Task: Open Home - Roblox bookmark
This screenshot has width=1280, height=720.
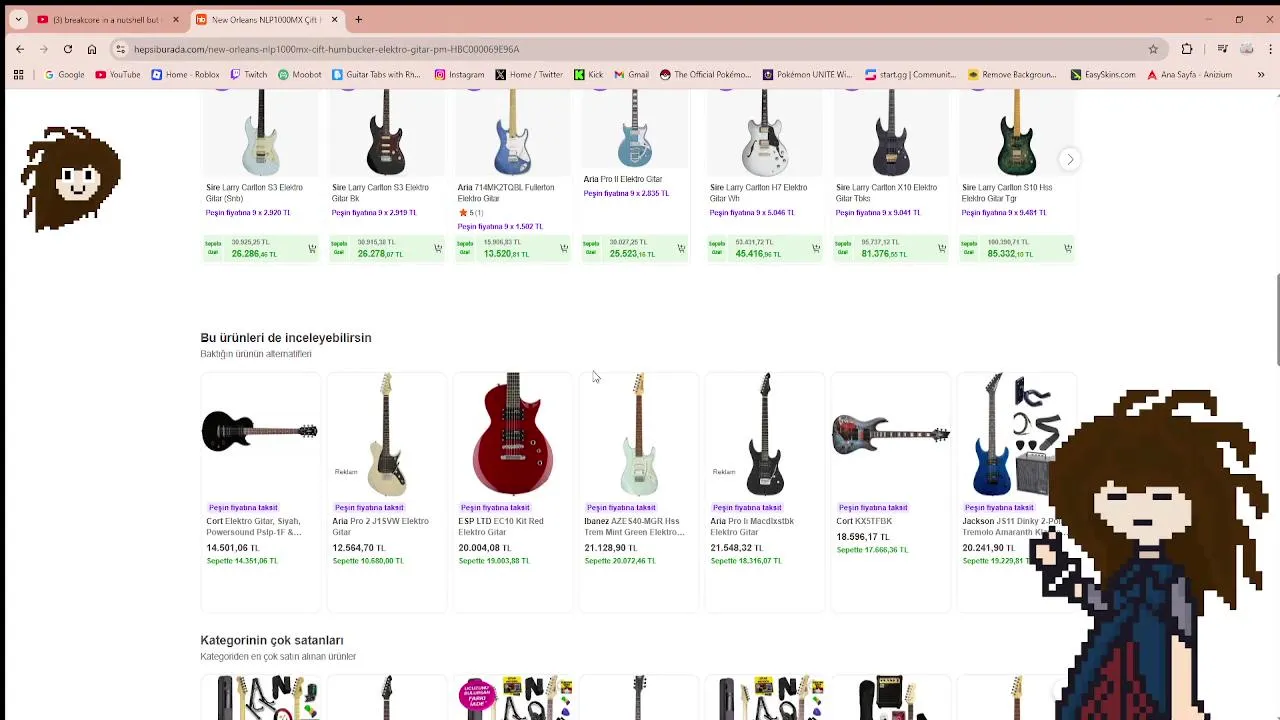Action: click(185, 74)
